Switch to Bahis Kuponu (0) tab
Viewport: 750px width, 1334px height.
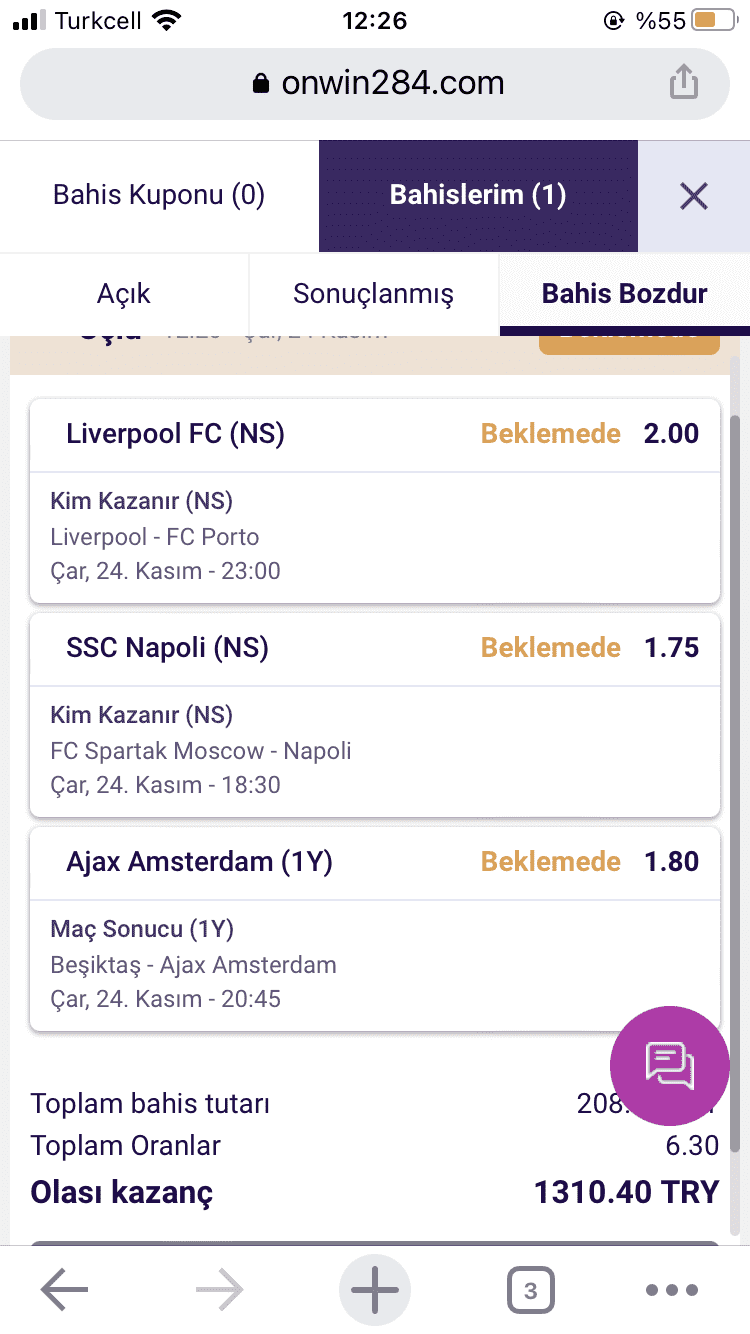[x=159, y=195]
